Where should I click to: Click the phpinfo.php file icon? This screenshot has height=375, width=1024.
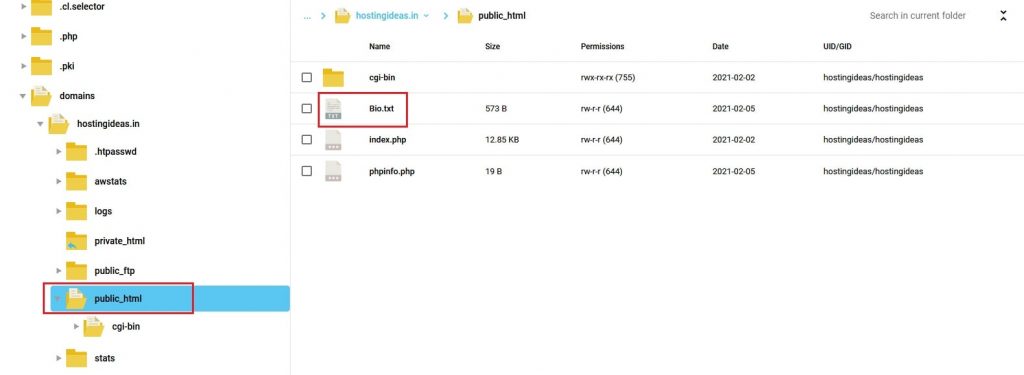coord(333,171)
